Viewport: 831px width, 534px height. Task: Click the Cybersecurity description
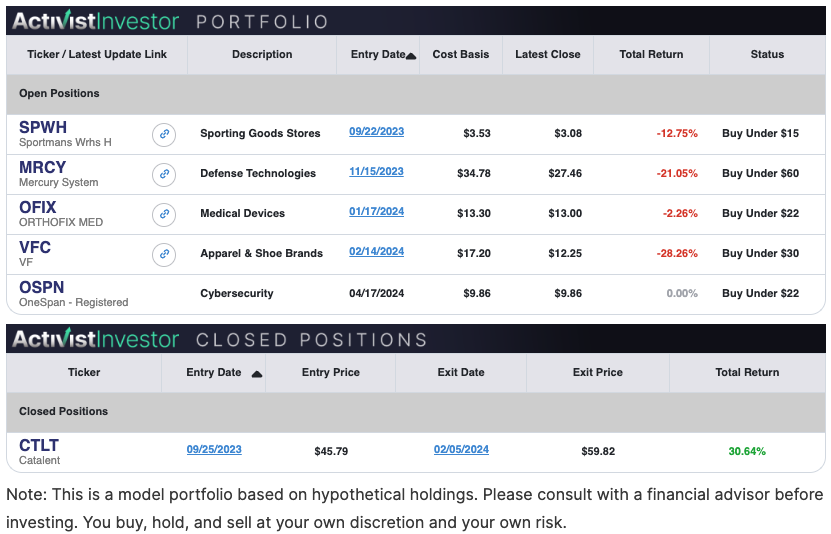point(237,293)
